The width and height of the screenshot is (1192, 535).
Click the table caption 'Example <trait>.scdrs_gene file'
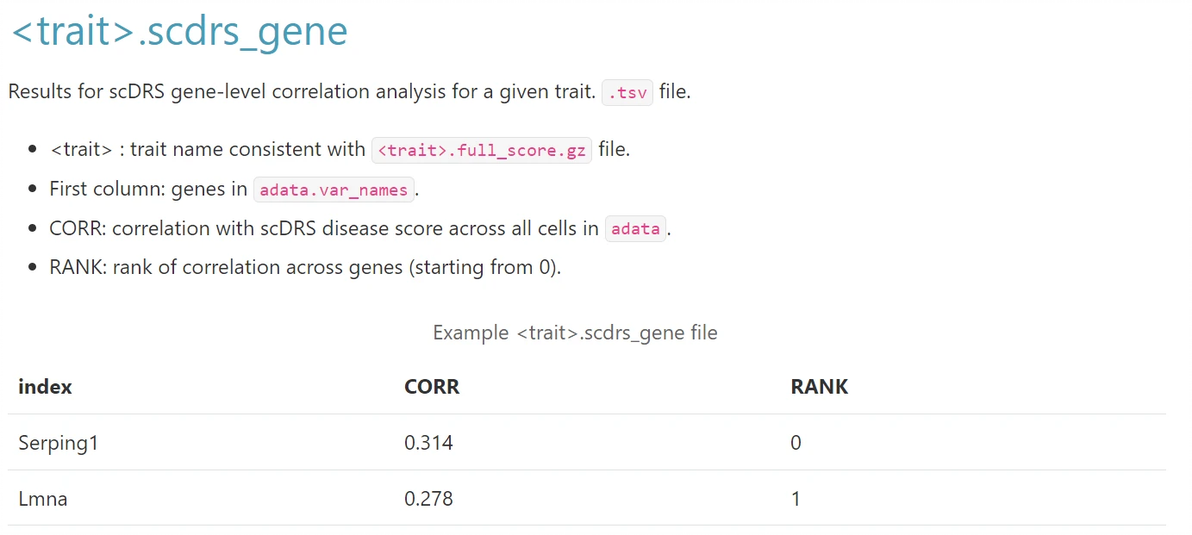click(x=575, y=333)
